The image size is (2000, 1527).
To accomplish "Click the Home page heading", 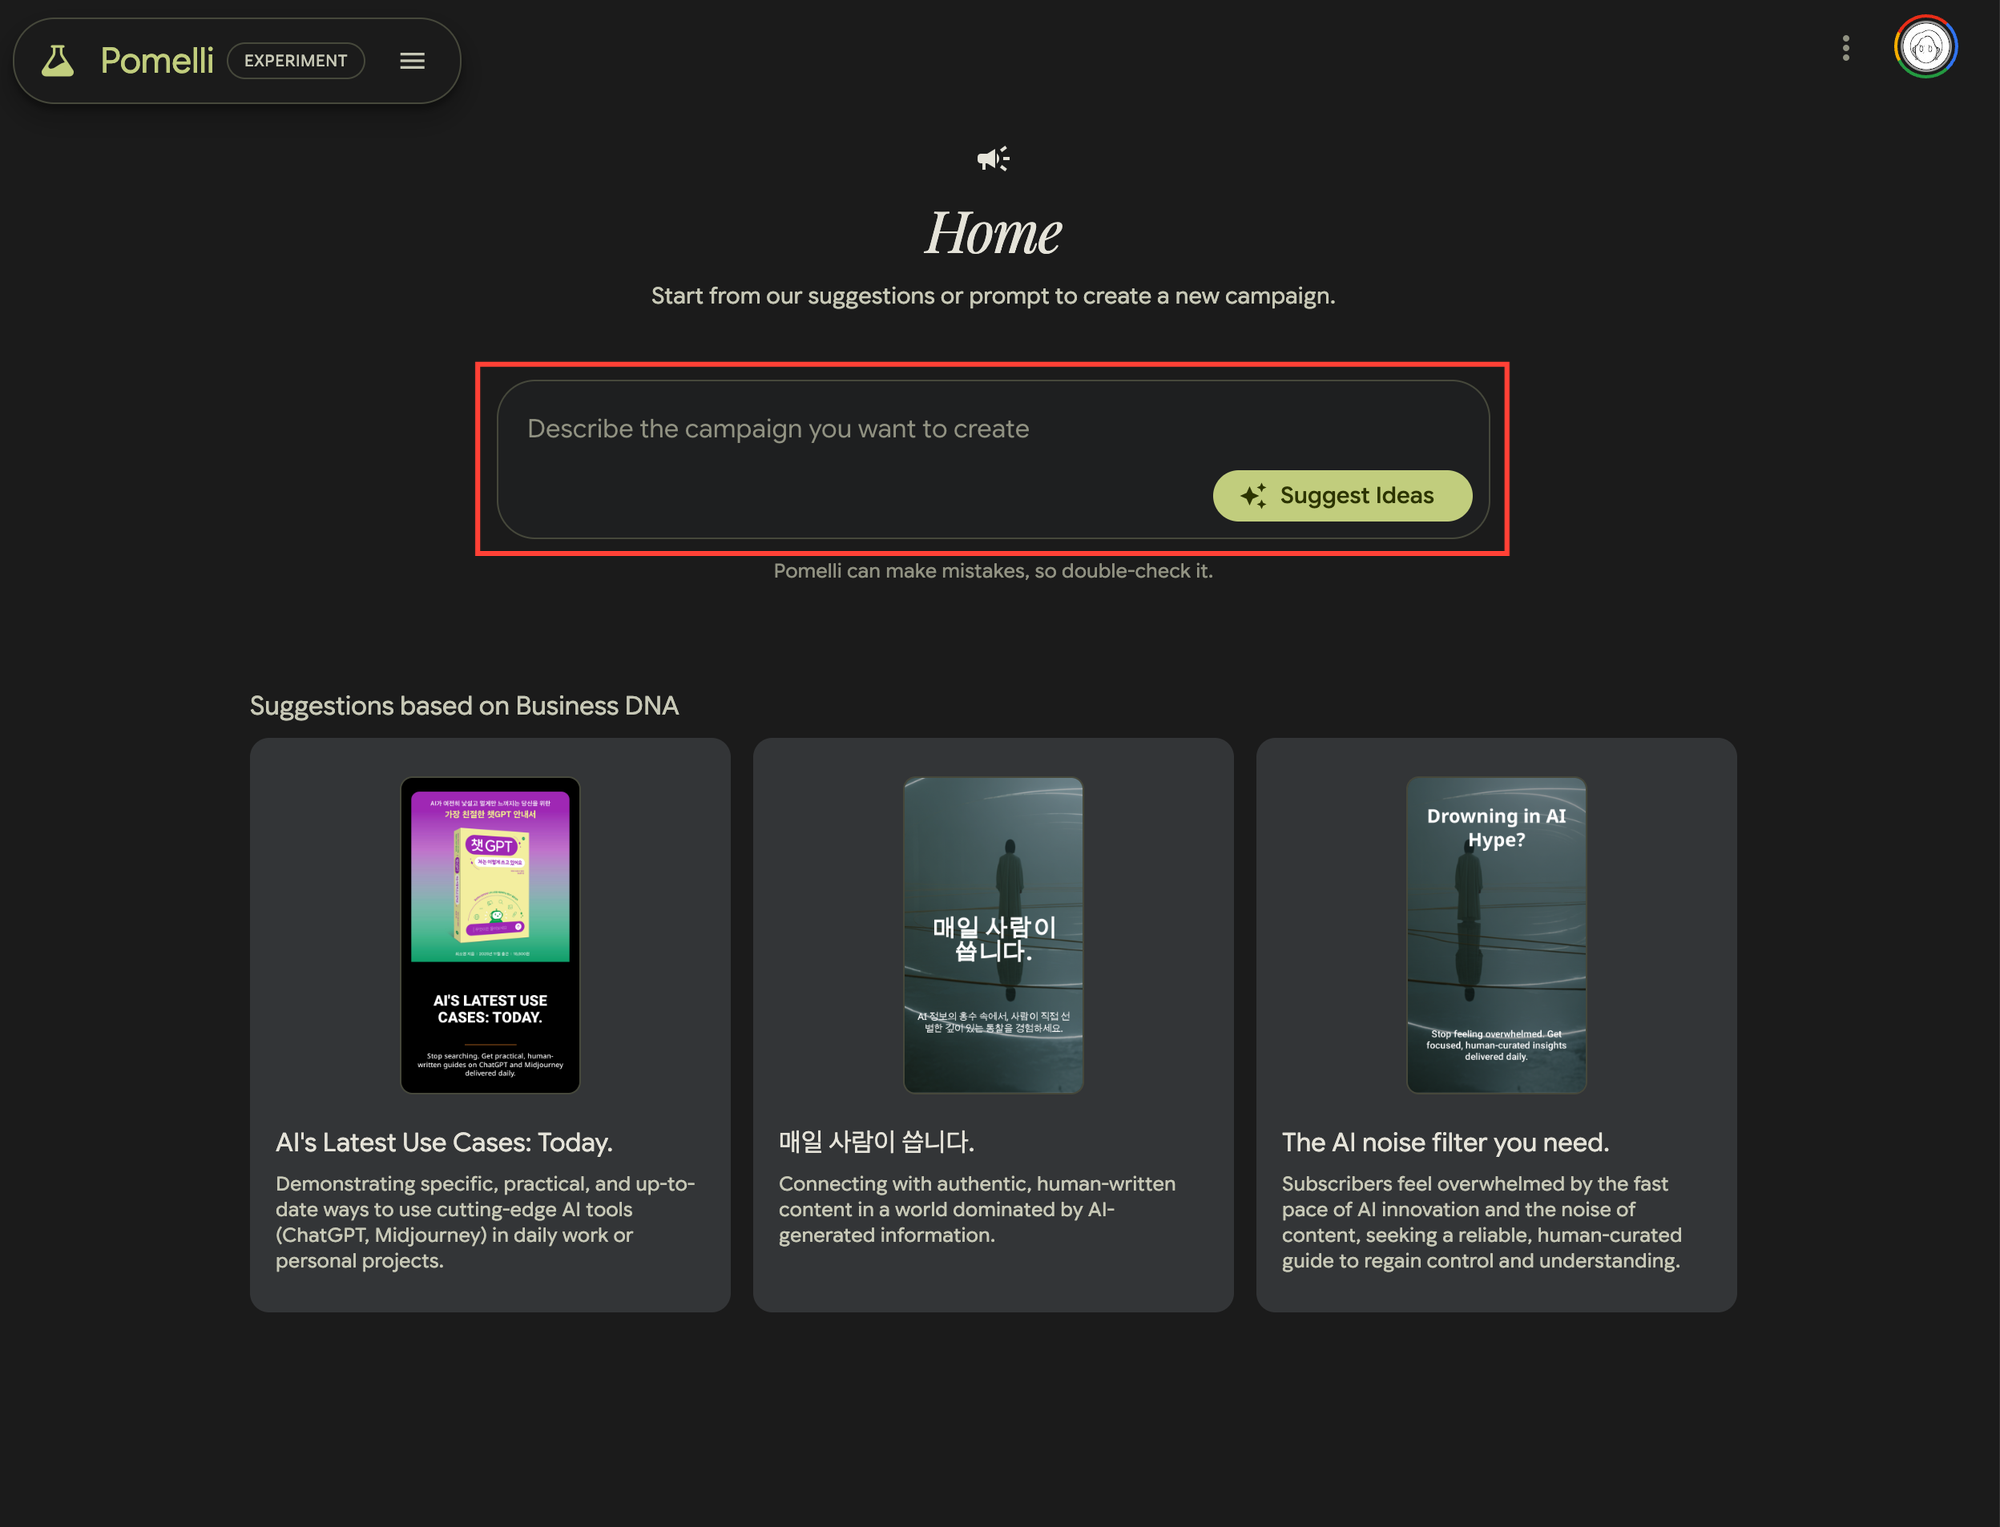I will 993,232.
